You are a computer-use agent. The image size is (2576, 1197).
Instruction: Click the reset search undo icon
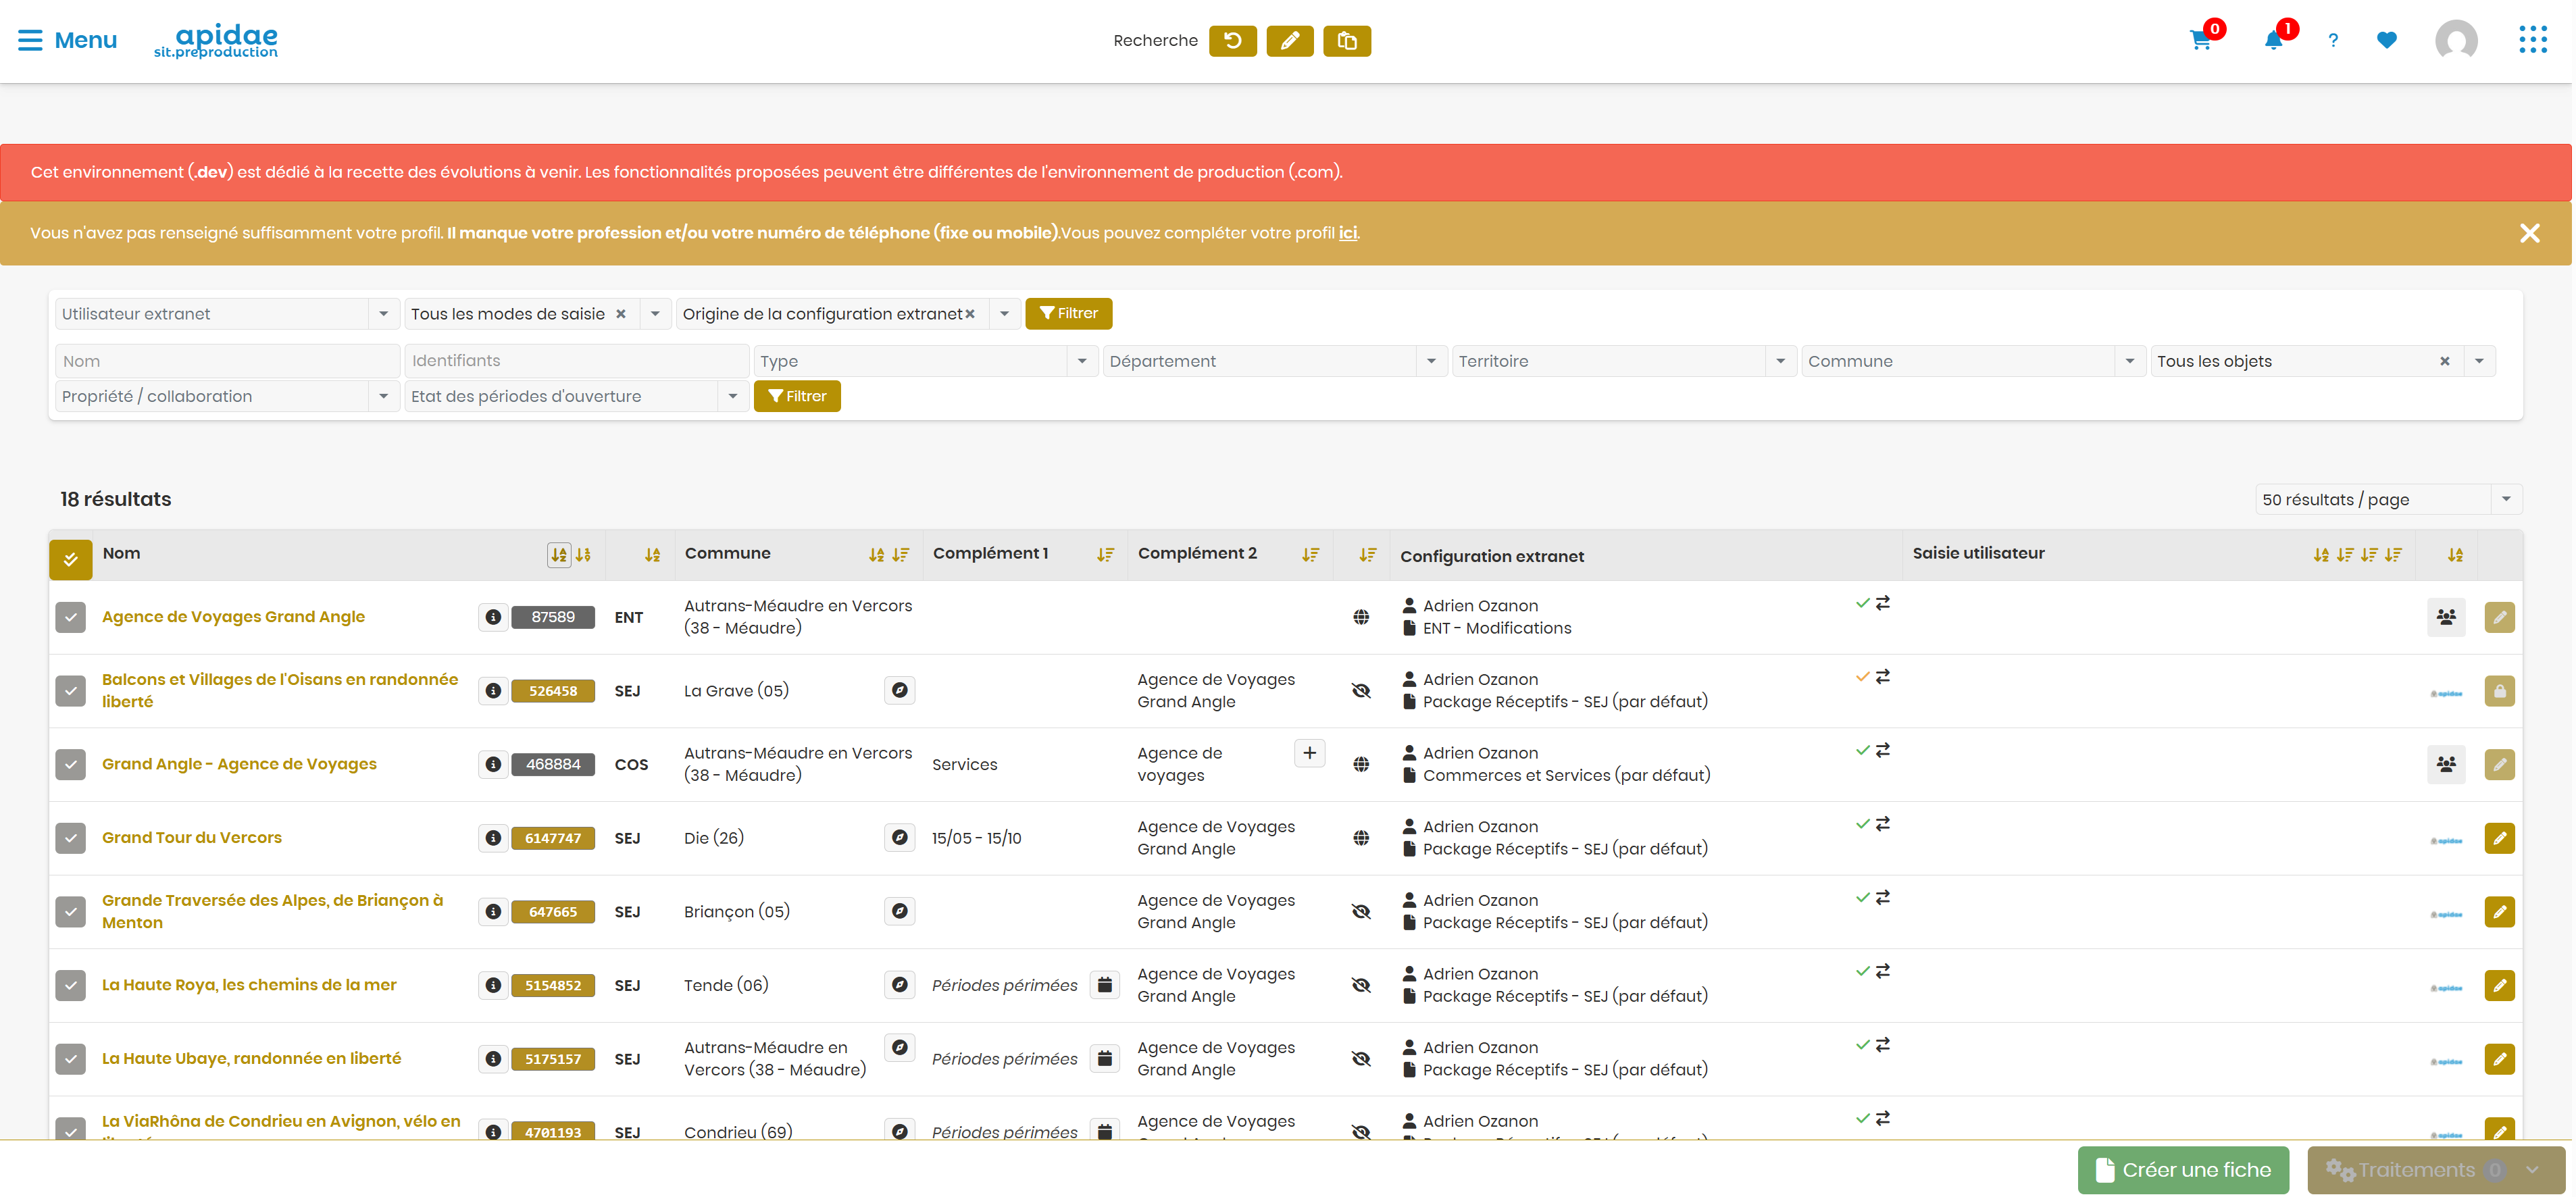point(1232,41)
